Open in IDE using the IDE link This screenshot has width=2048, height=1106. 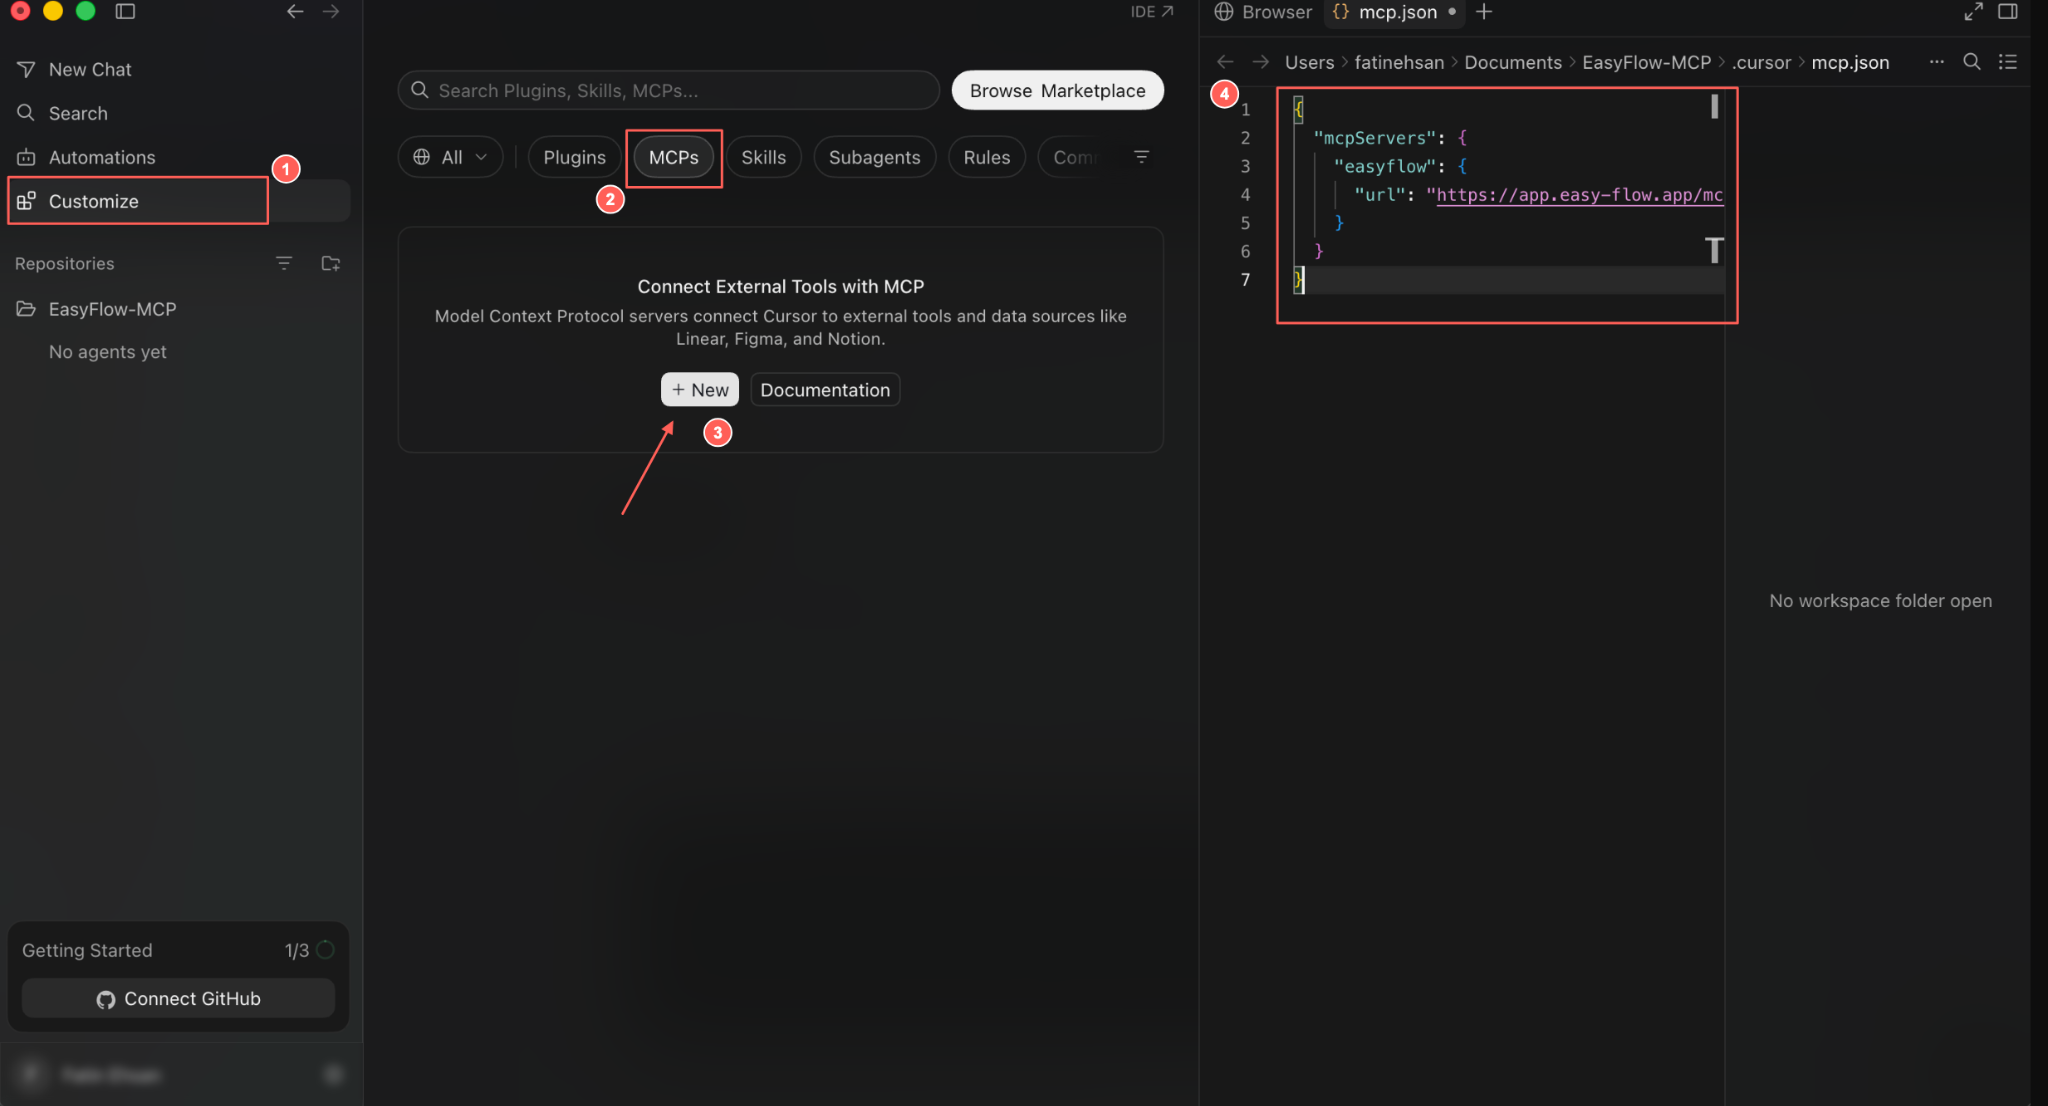pos(1152,12)
